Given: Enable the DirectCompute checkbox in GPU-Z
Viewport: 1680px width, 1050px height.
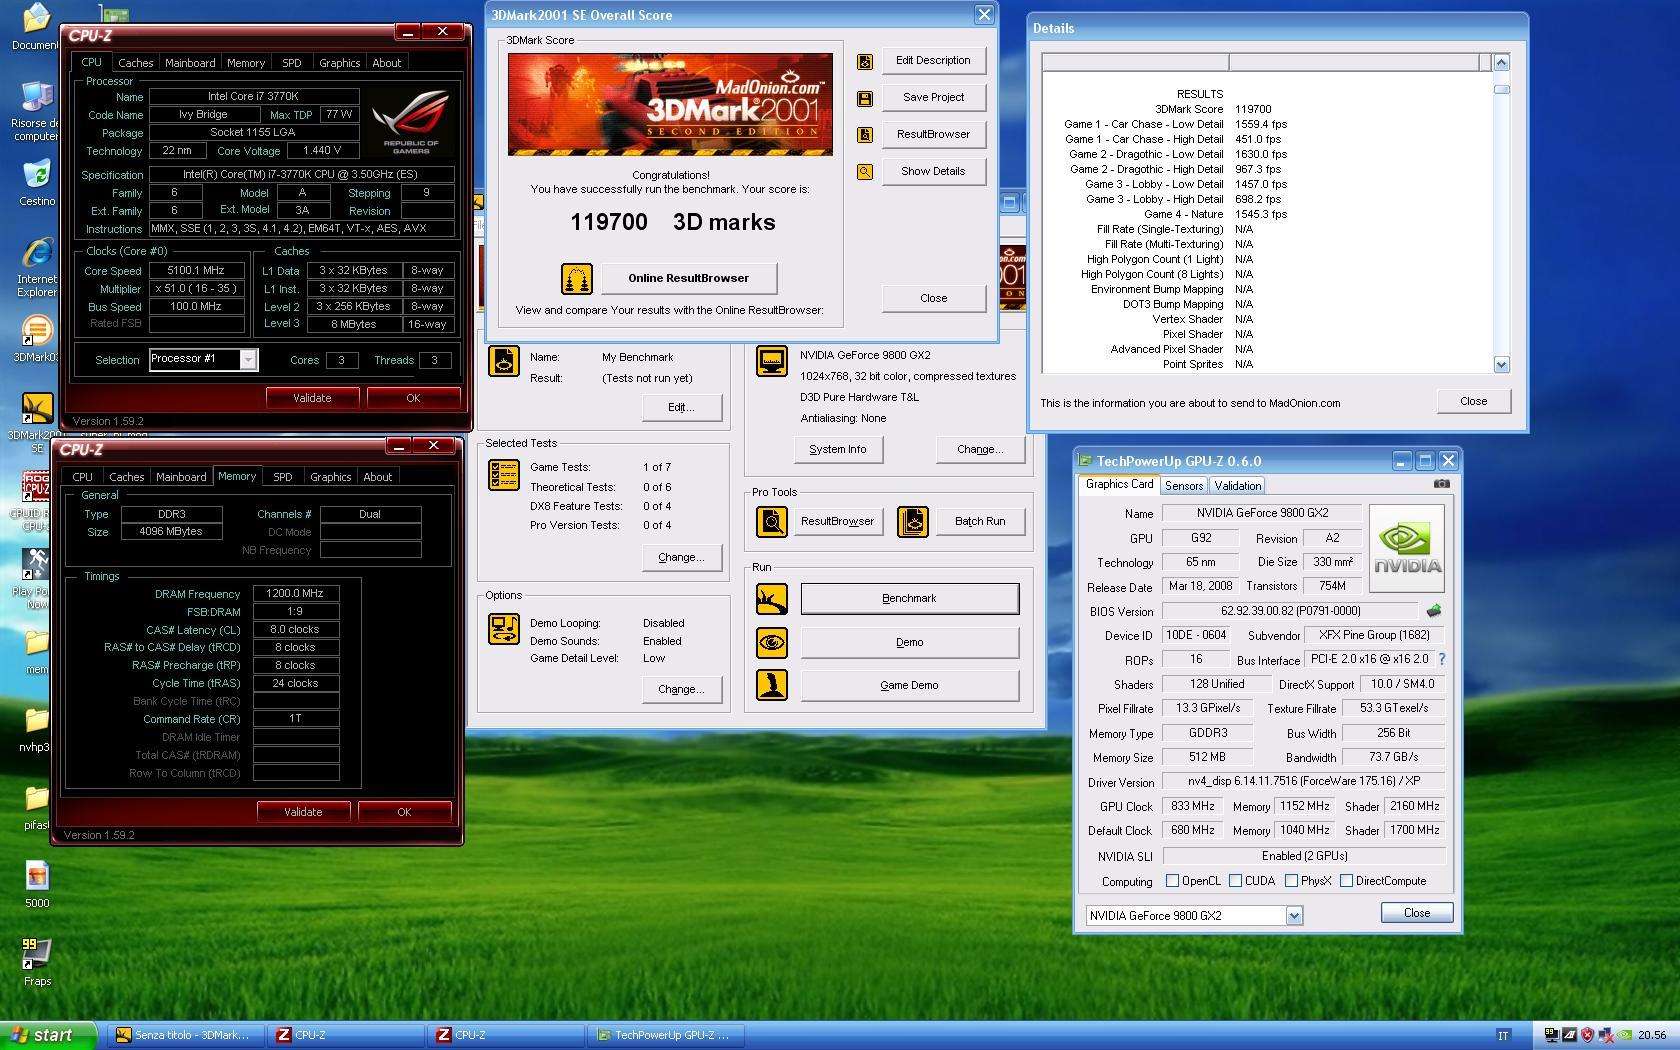Looking at the screenshot, I should pyautogui.click(x=1346, y=881).
